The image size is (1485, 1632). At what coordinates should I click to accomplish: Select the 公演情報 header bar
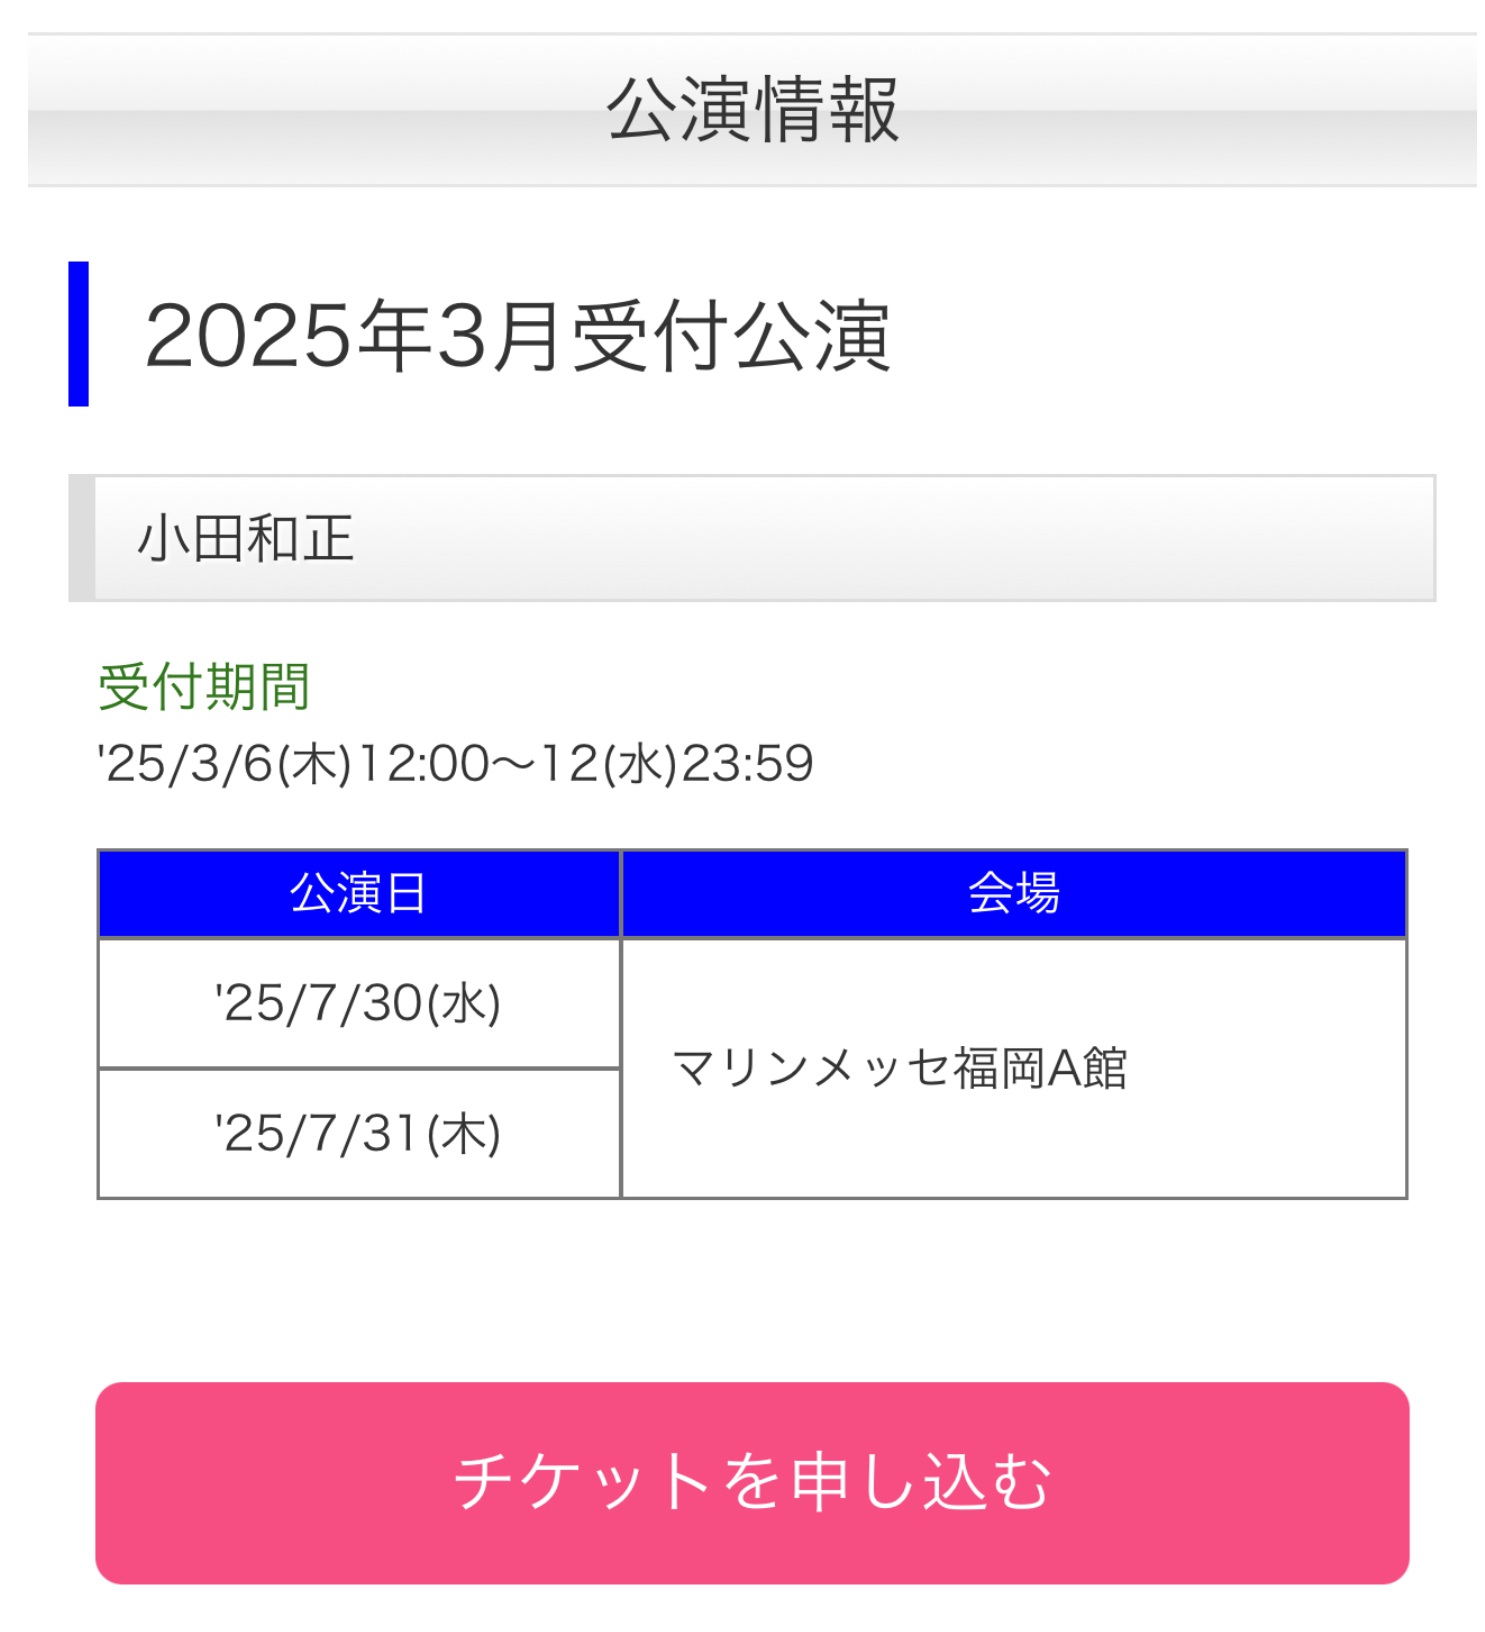point(751,110)
